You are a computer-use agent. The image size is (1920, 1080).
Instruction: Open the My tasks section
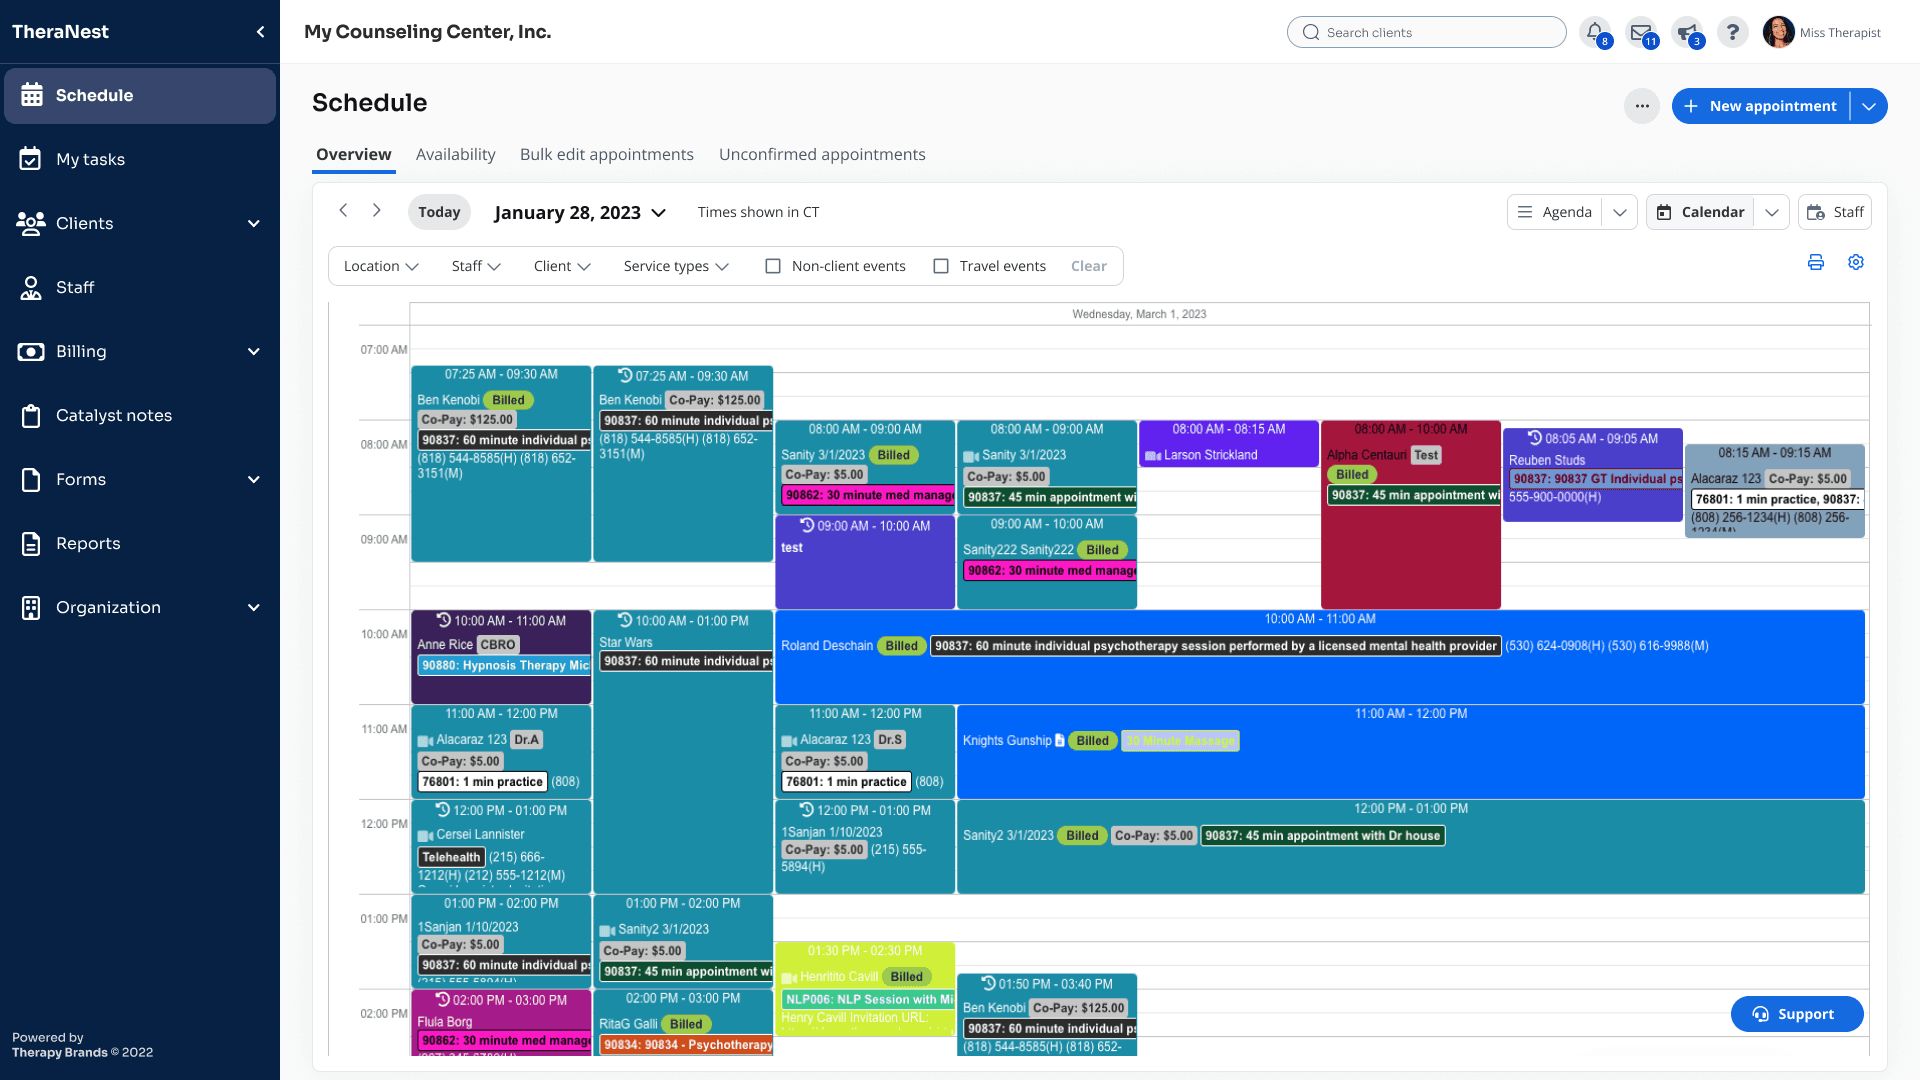(x=91, y=159)
